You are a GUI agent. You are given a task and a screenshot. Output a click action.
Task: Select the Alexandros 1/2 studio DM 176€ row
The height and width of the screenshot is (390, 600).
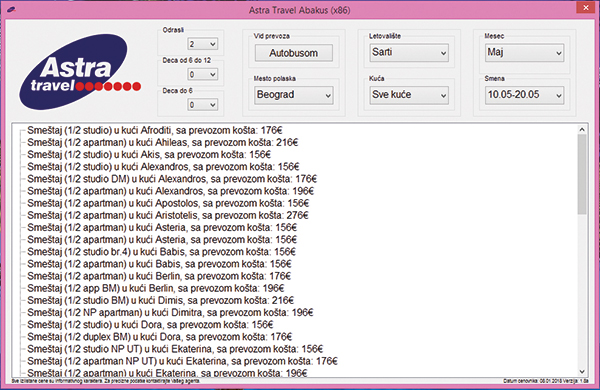(172, 179)
